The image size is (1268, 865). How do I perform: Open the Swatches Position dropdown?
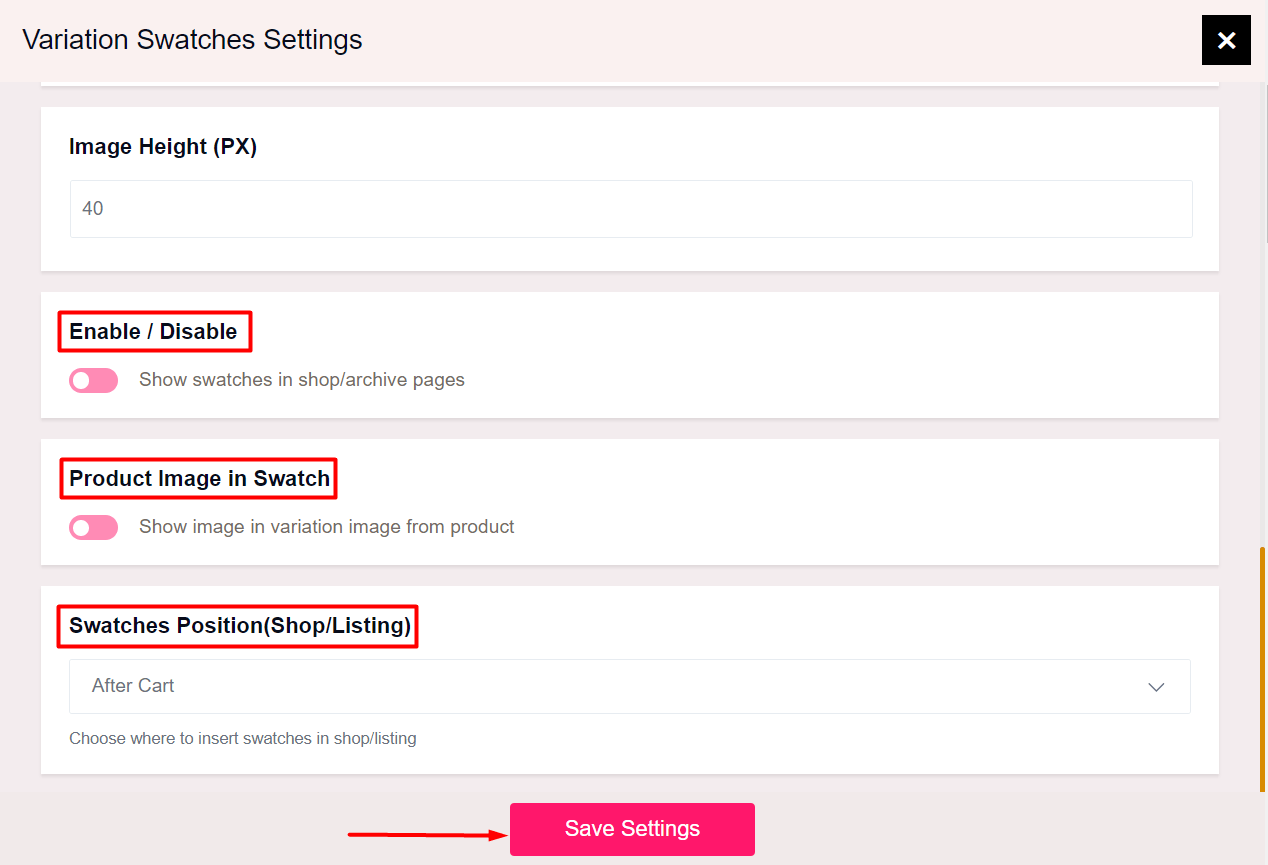pyautogui.click(x=632, y=686)
